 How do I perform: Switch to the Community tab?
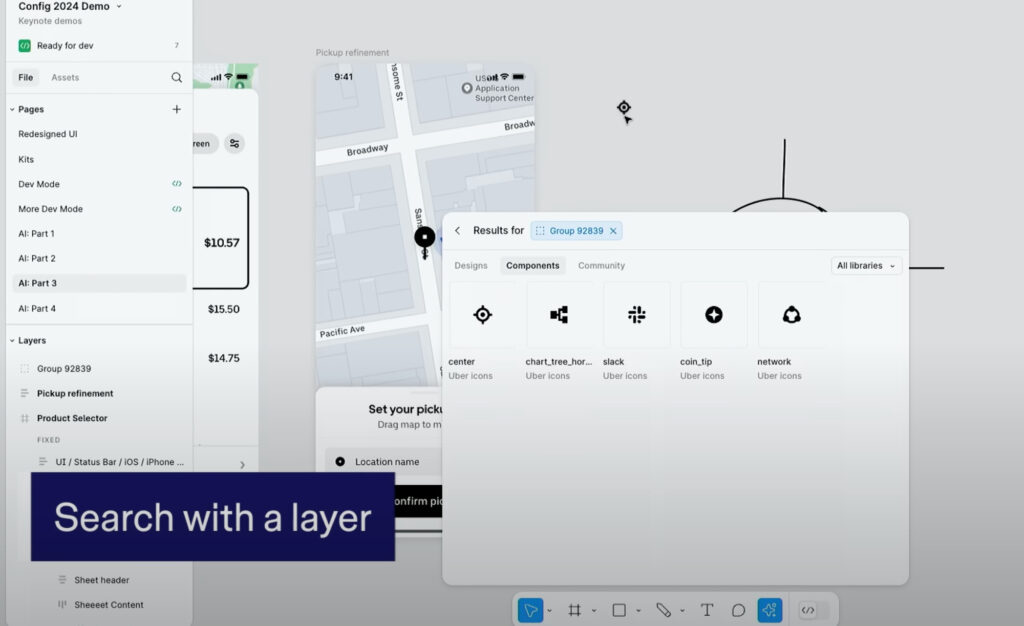pos(601,266)
